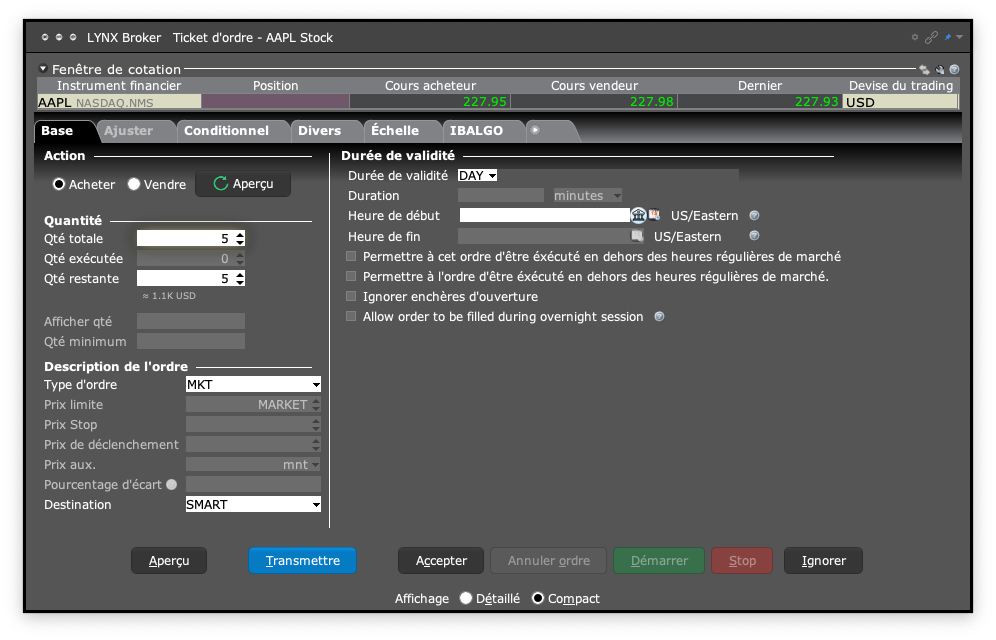996x640 pixels.
Task: Open the Durée de validité DAY dropdown
Action: tap(477, 175)
